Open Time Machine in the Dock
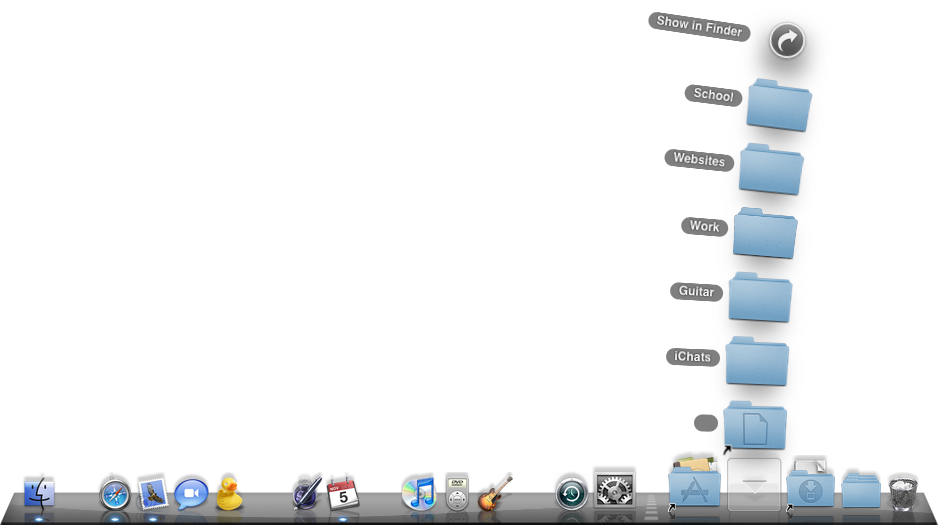The width and height of the screenshot is (938, 525). pyautogui.click(x=571, y=494)
